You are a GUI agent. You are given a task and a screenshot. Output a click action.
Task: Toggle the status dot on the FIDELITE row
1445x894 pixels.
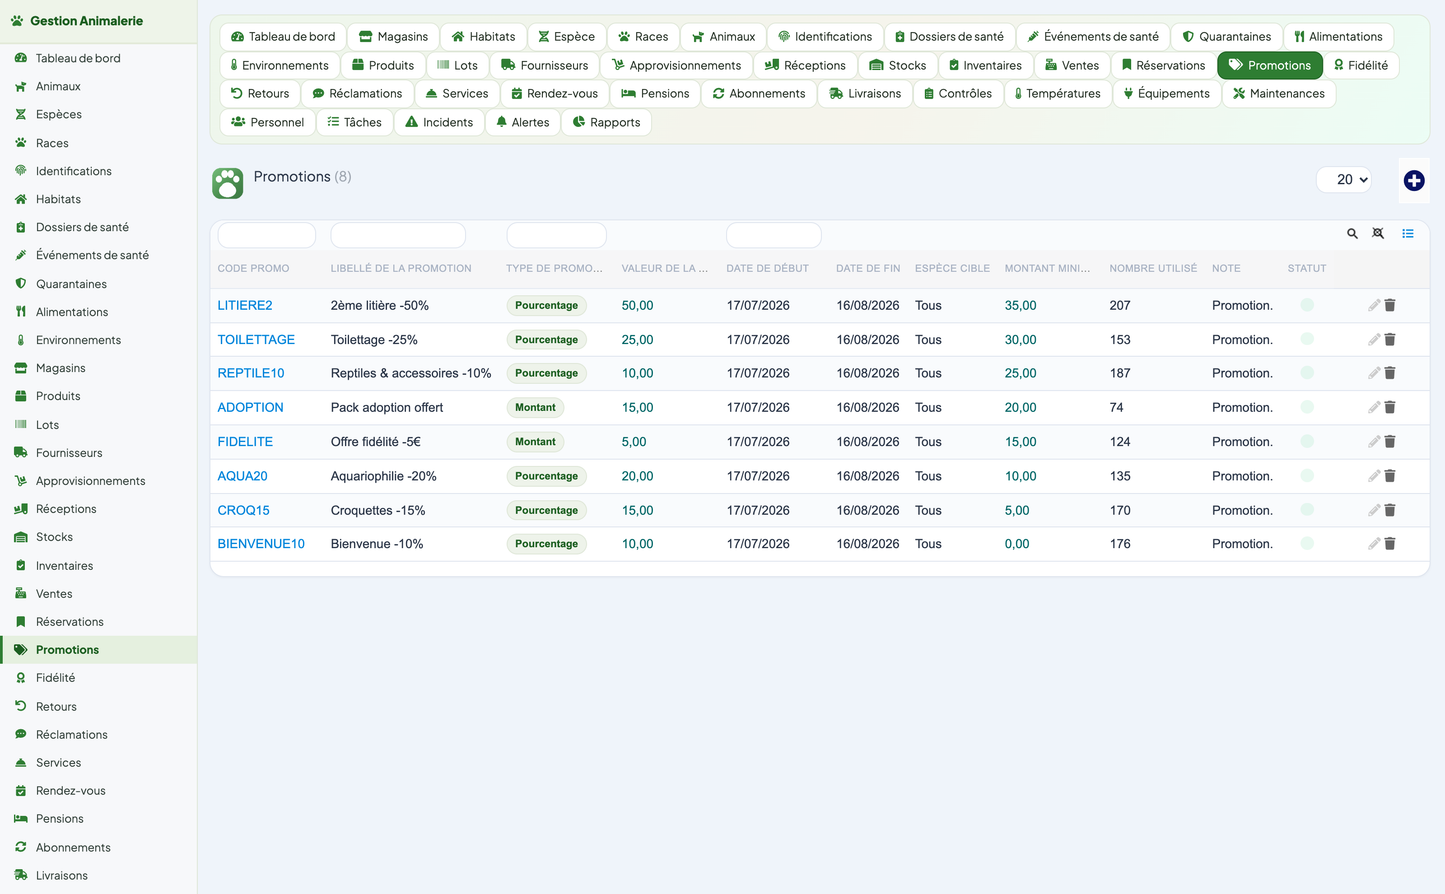(1307, 441)
